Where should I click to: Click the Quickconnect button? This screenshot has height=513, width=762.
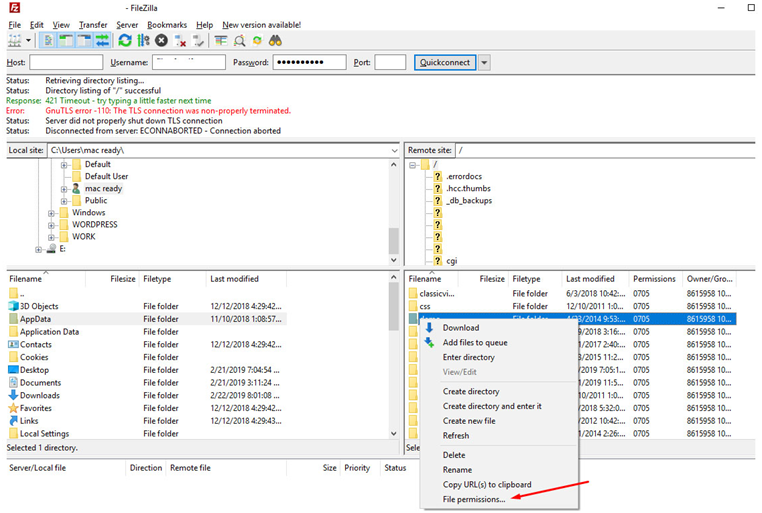pyautogui.click(x=445, y=62)
